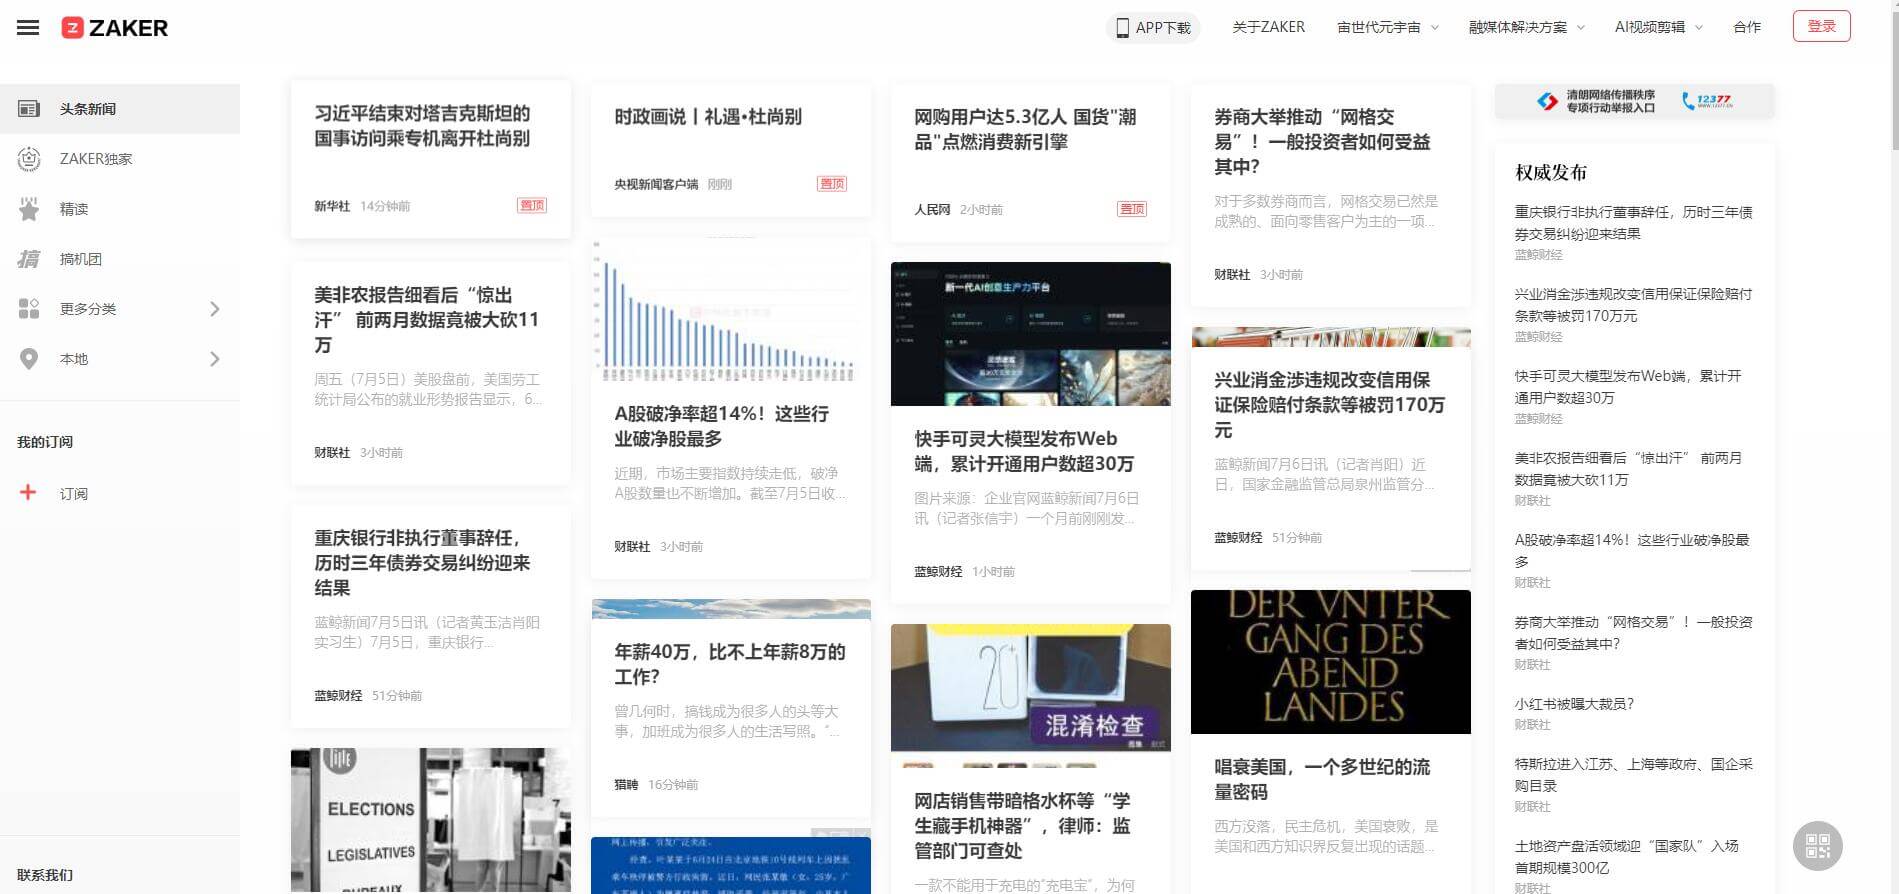Open 权威发布 item 兴业消金涉违规
This screenshot has height=894, width=1899.
pyautogui.click(x=1633, y=305)
